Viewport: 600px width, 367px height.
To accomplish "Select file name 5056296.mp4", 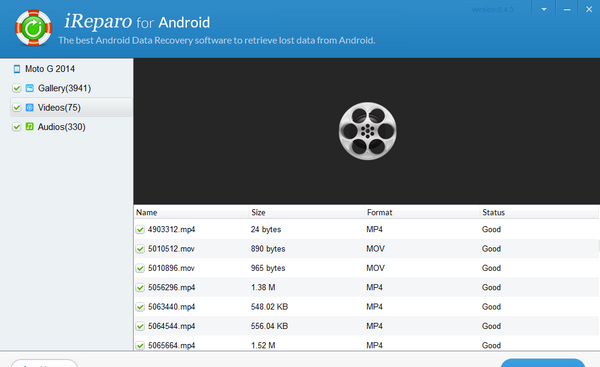I will [x=171, y=288].
